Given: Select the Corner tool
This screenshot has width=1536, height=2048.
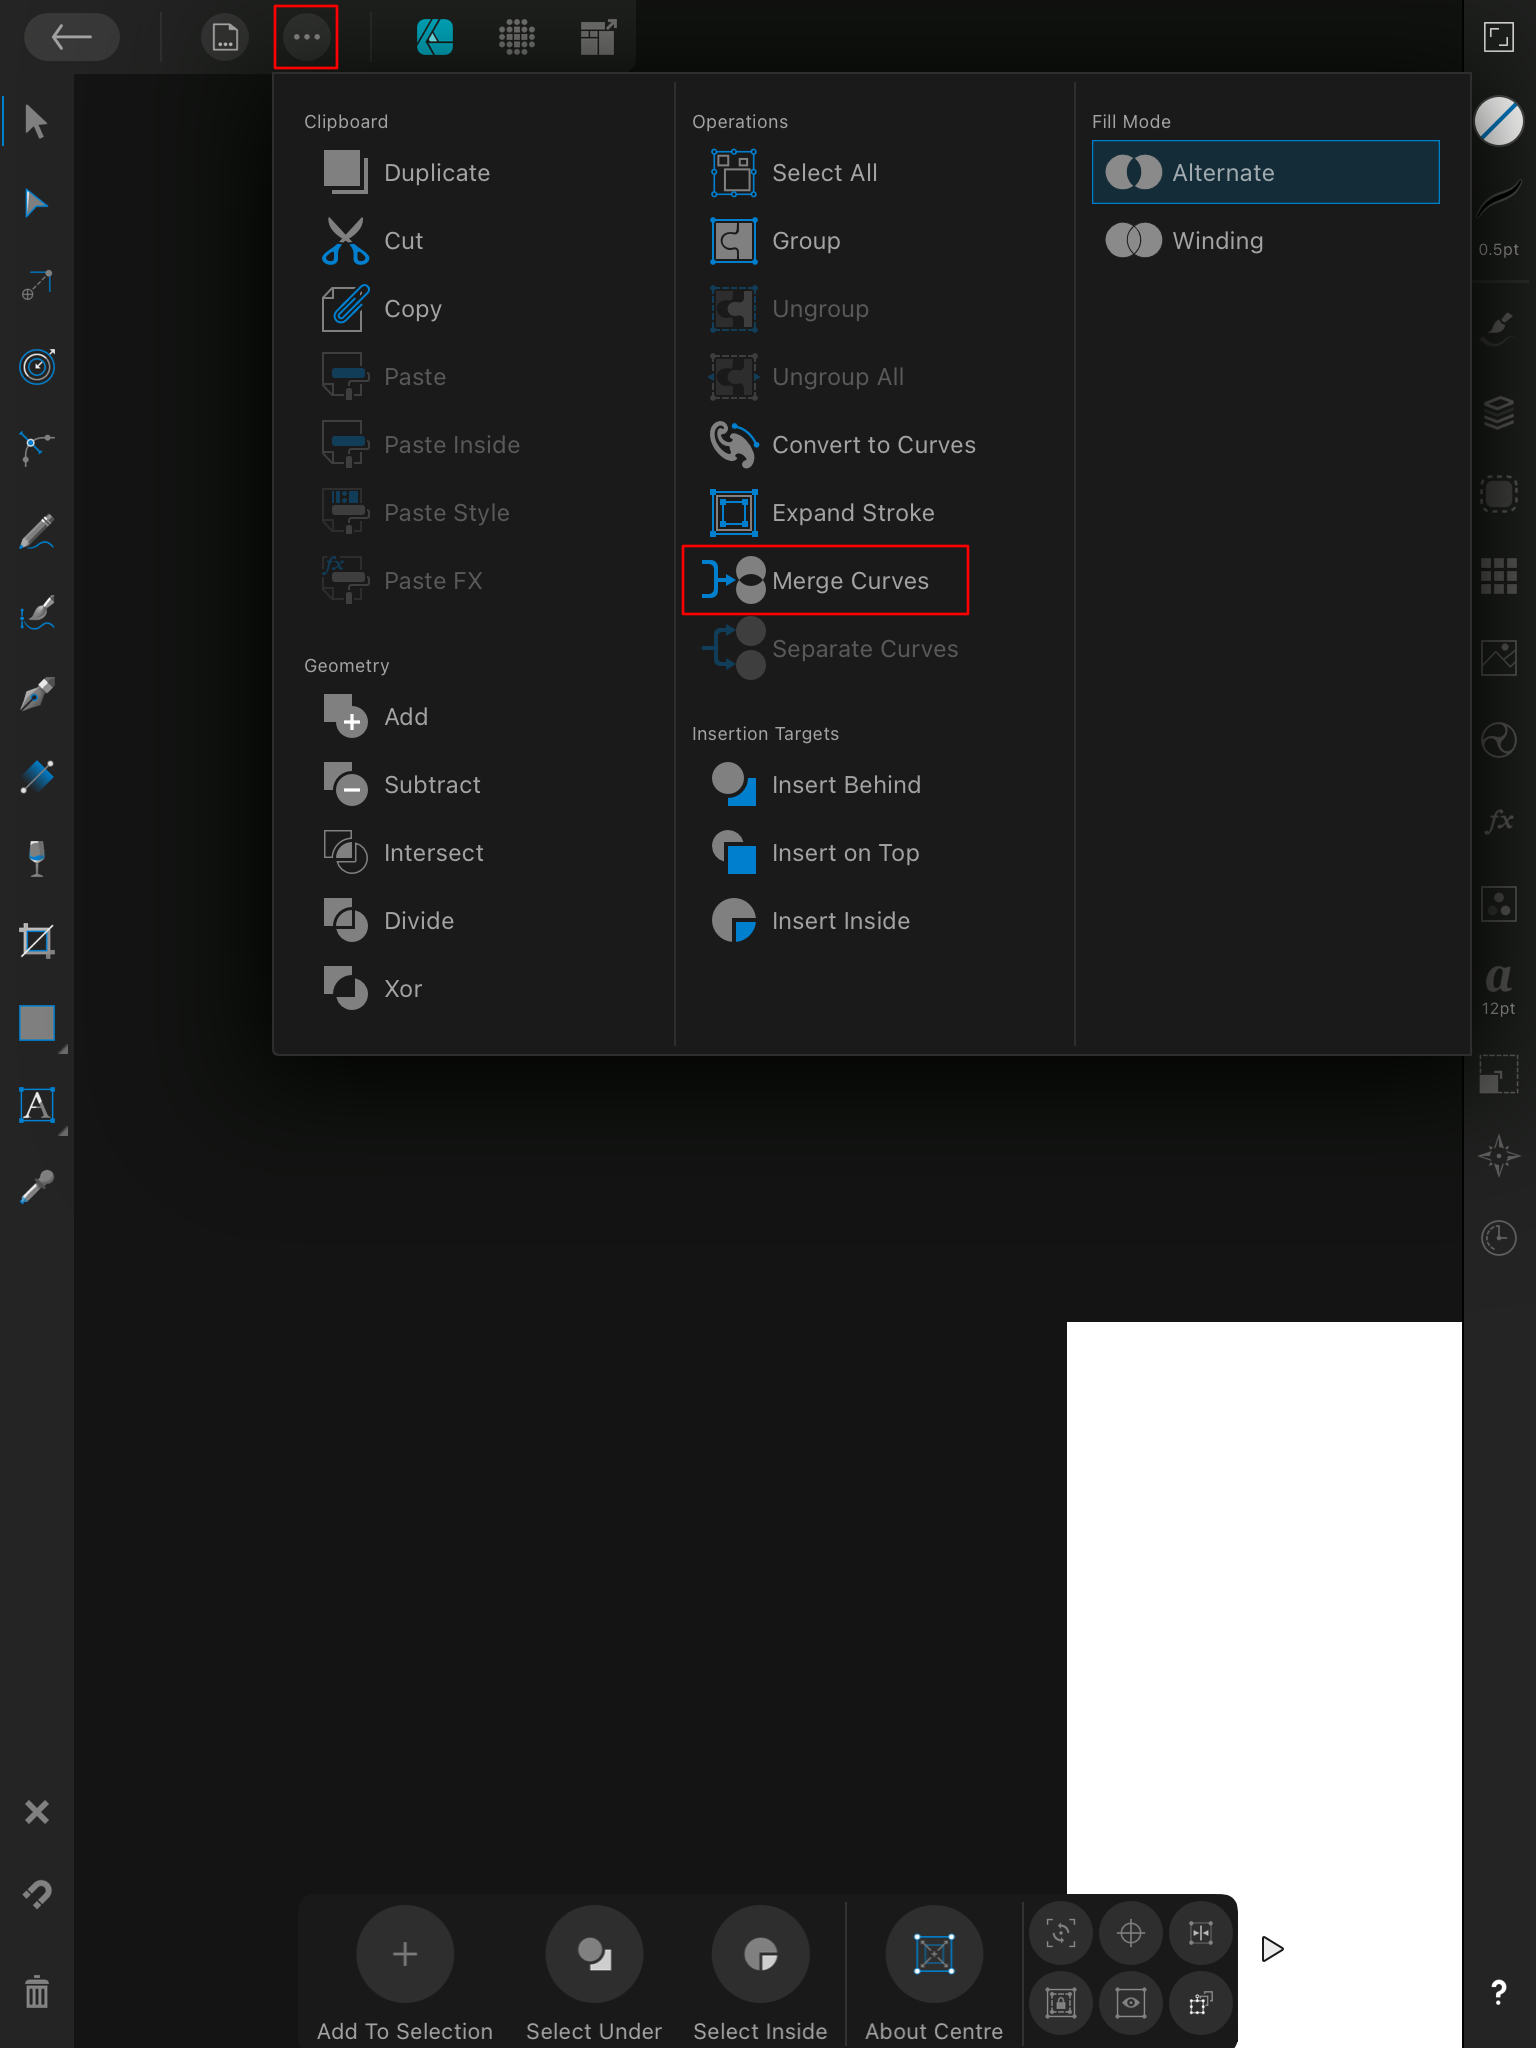Looking at the screenshot, I should click(37, 450).
